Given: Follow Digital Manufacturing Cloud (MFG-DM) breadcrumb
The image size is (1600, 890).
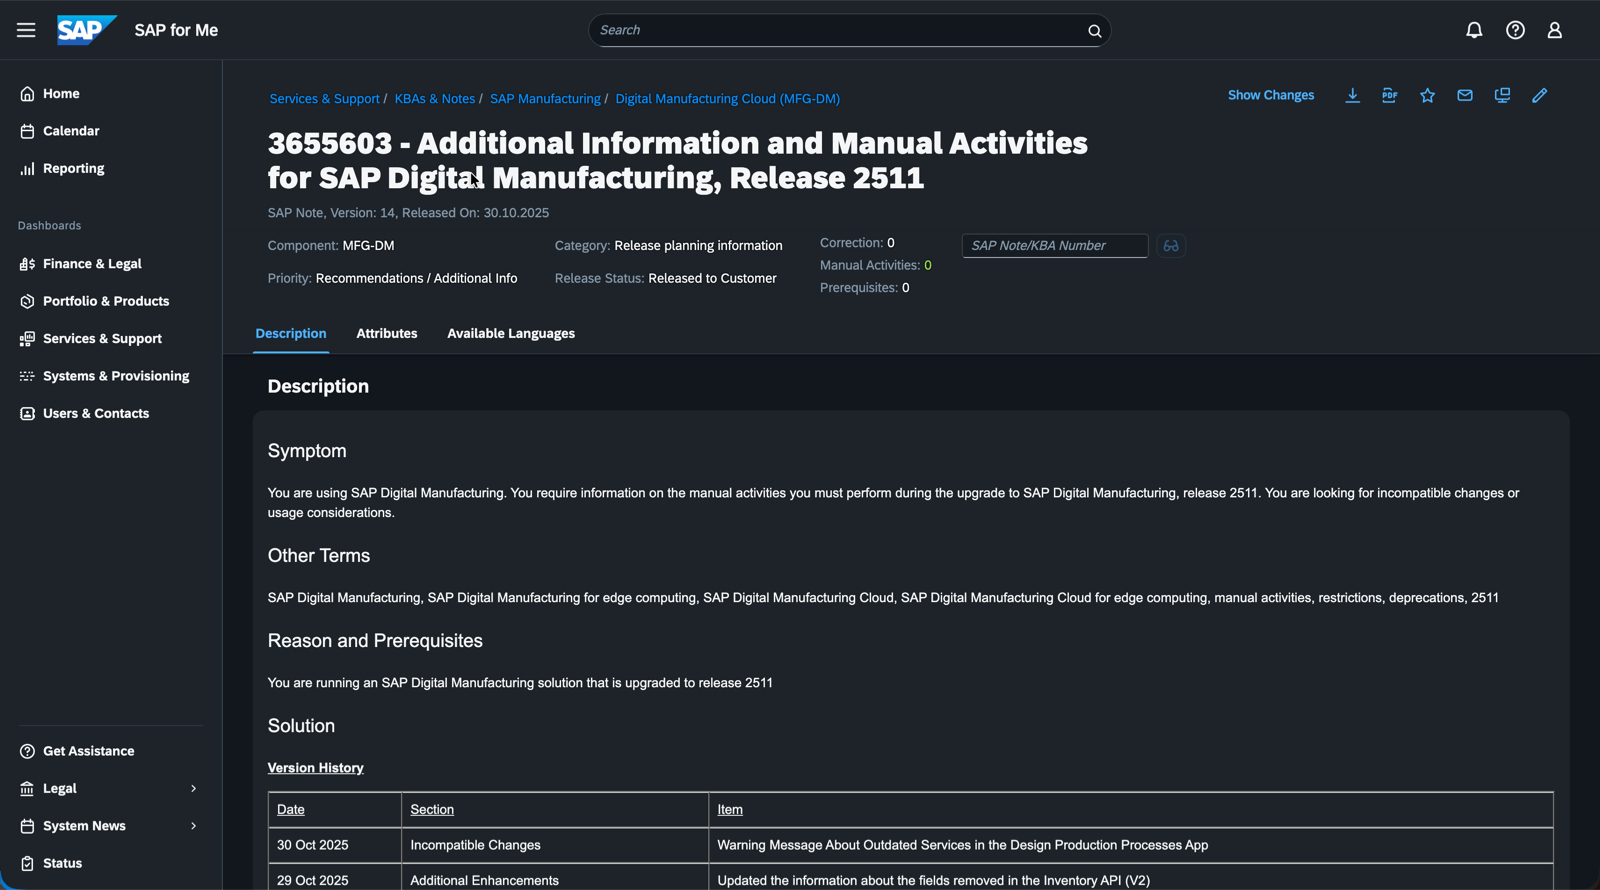Looking at the screenshot, I should pos(727,99).
